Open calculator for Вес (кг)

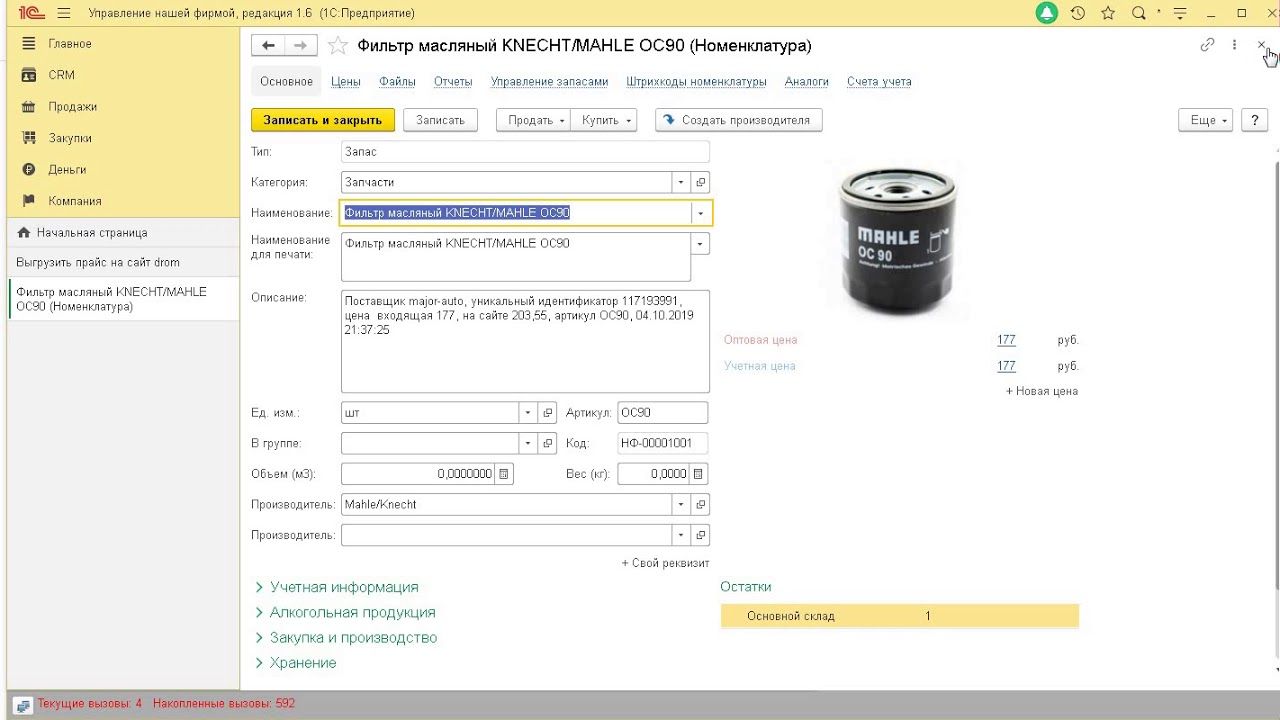click(698, 474)
